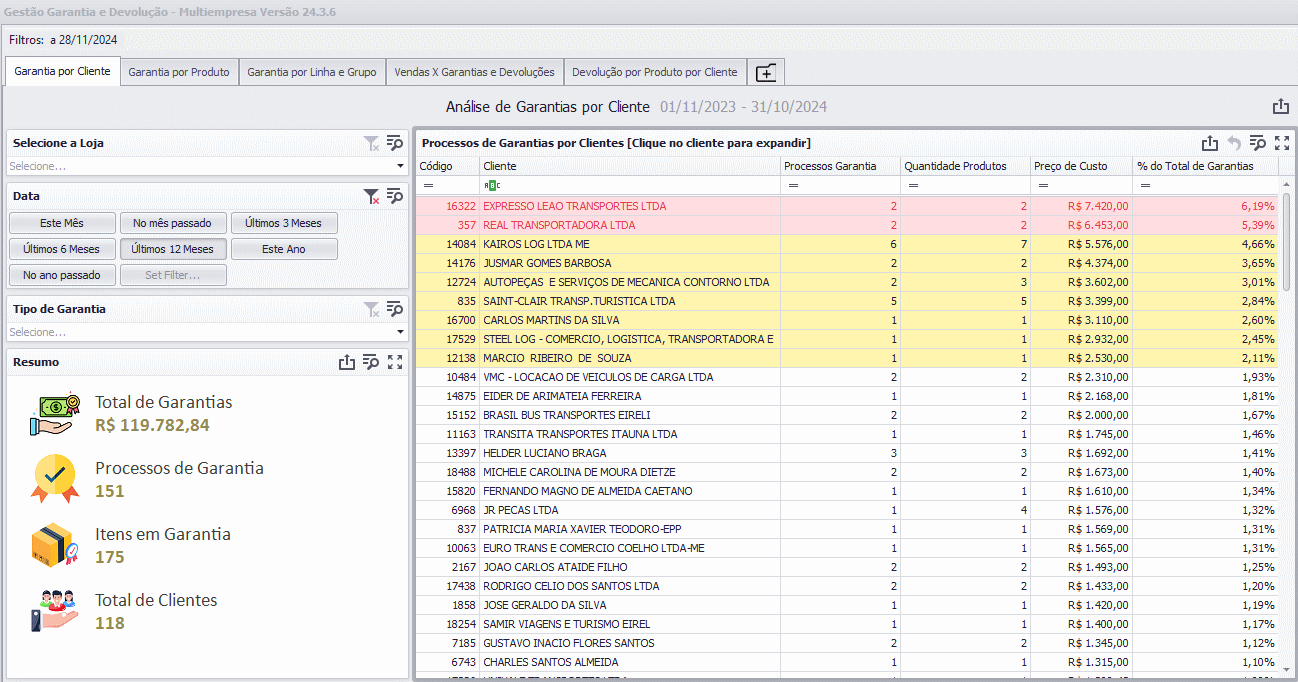Sort by Código column header
This screenshot has width=1298, height=682.
[x=447, y=166]
